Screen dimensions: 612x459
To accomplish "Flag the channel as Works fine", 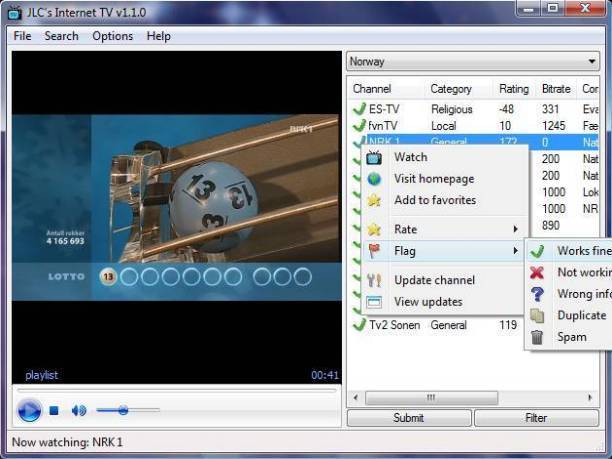I will tap(569, 251).
